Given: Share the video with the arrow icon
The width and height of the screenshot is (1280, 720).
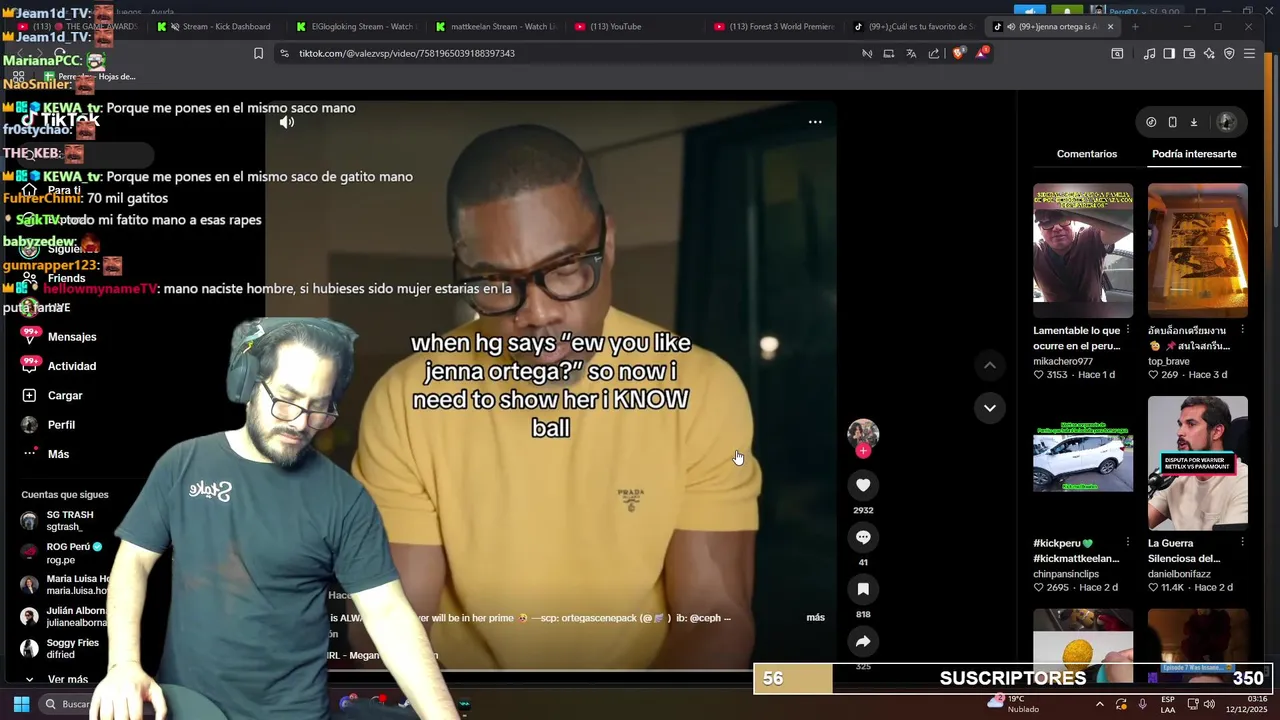Looking at the screenshot, I should pyautogui.click(x=863, y=641).
